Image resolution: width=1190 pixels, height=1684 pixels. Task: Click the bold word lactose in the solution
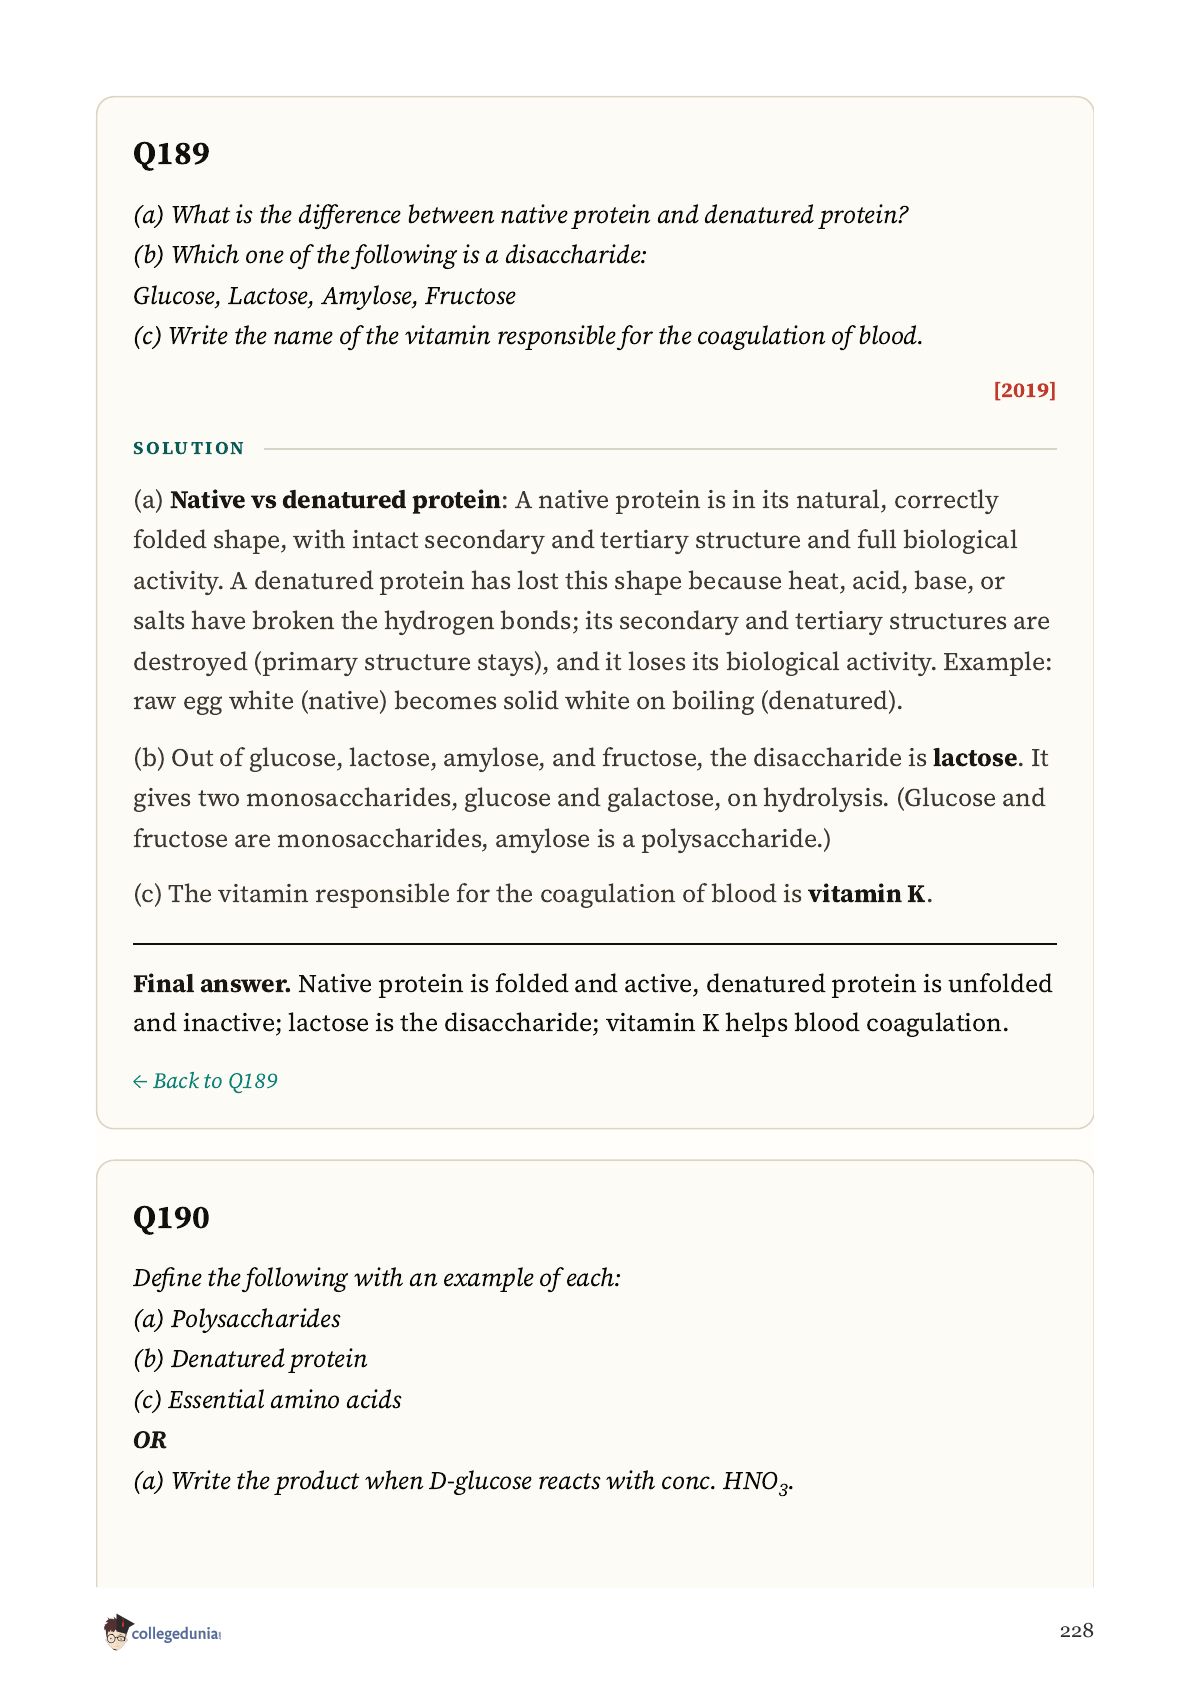975,758
